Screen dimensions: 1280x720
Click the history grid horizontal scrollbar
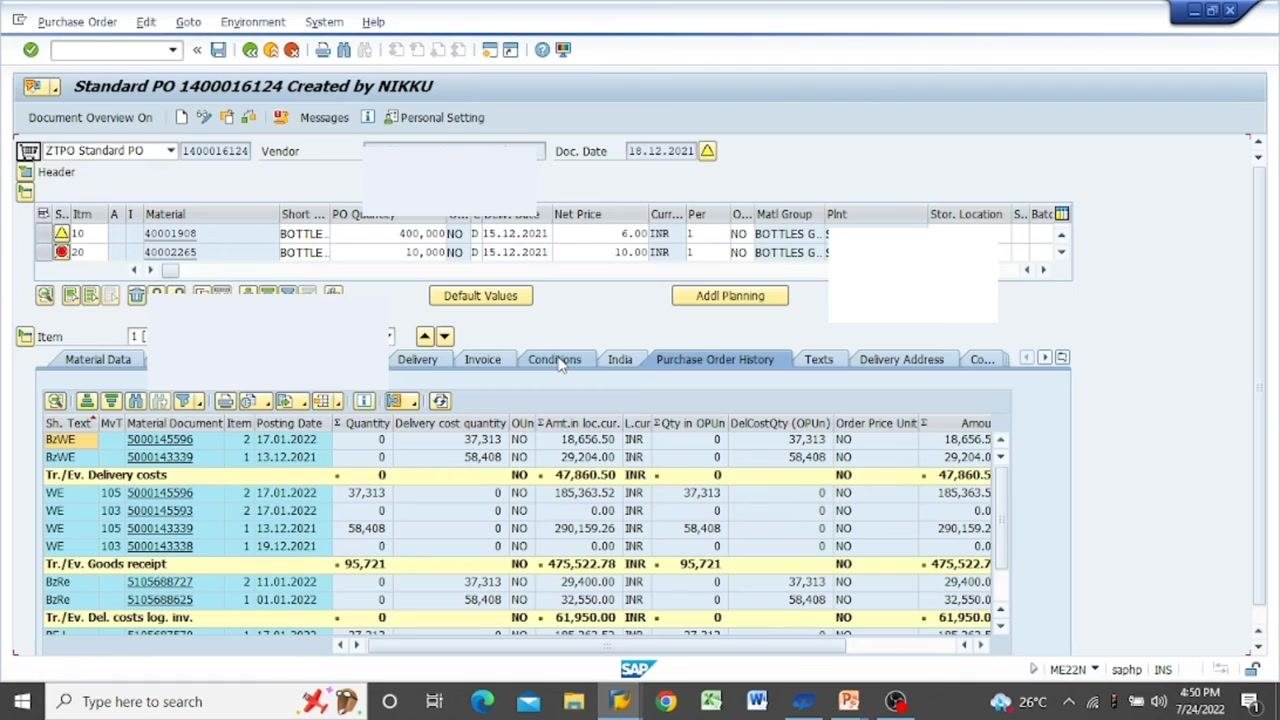[608, 645]
